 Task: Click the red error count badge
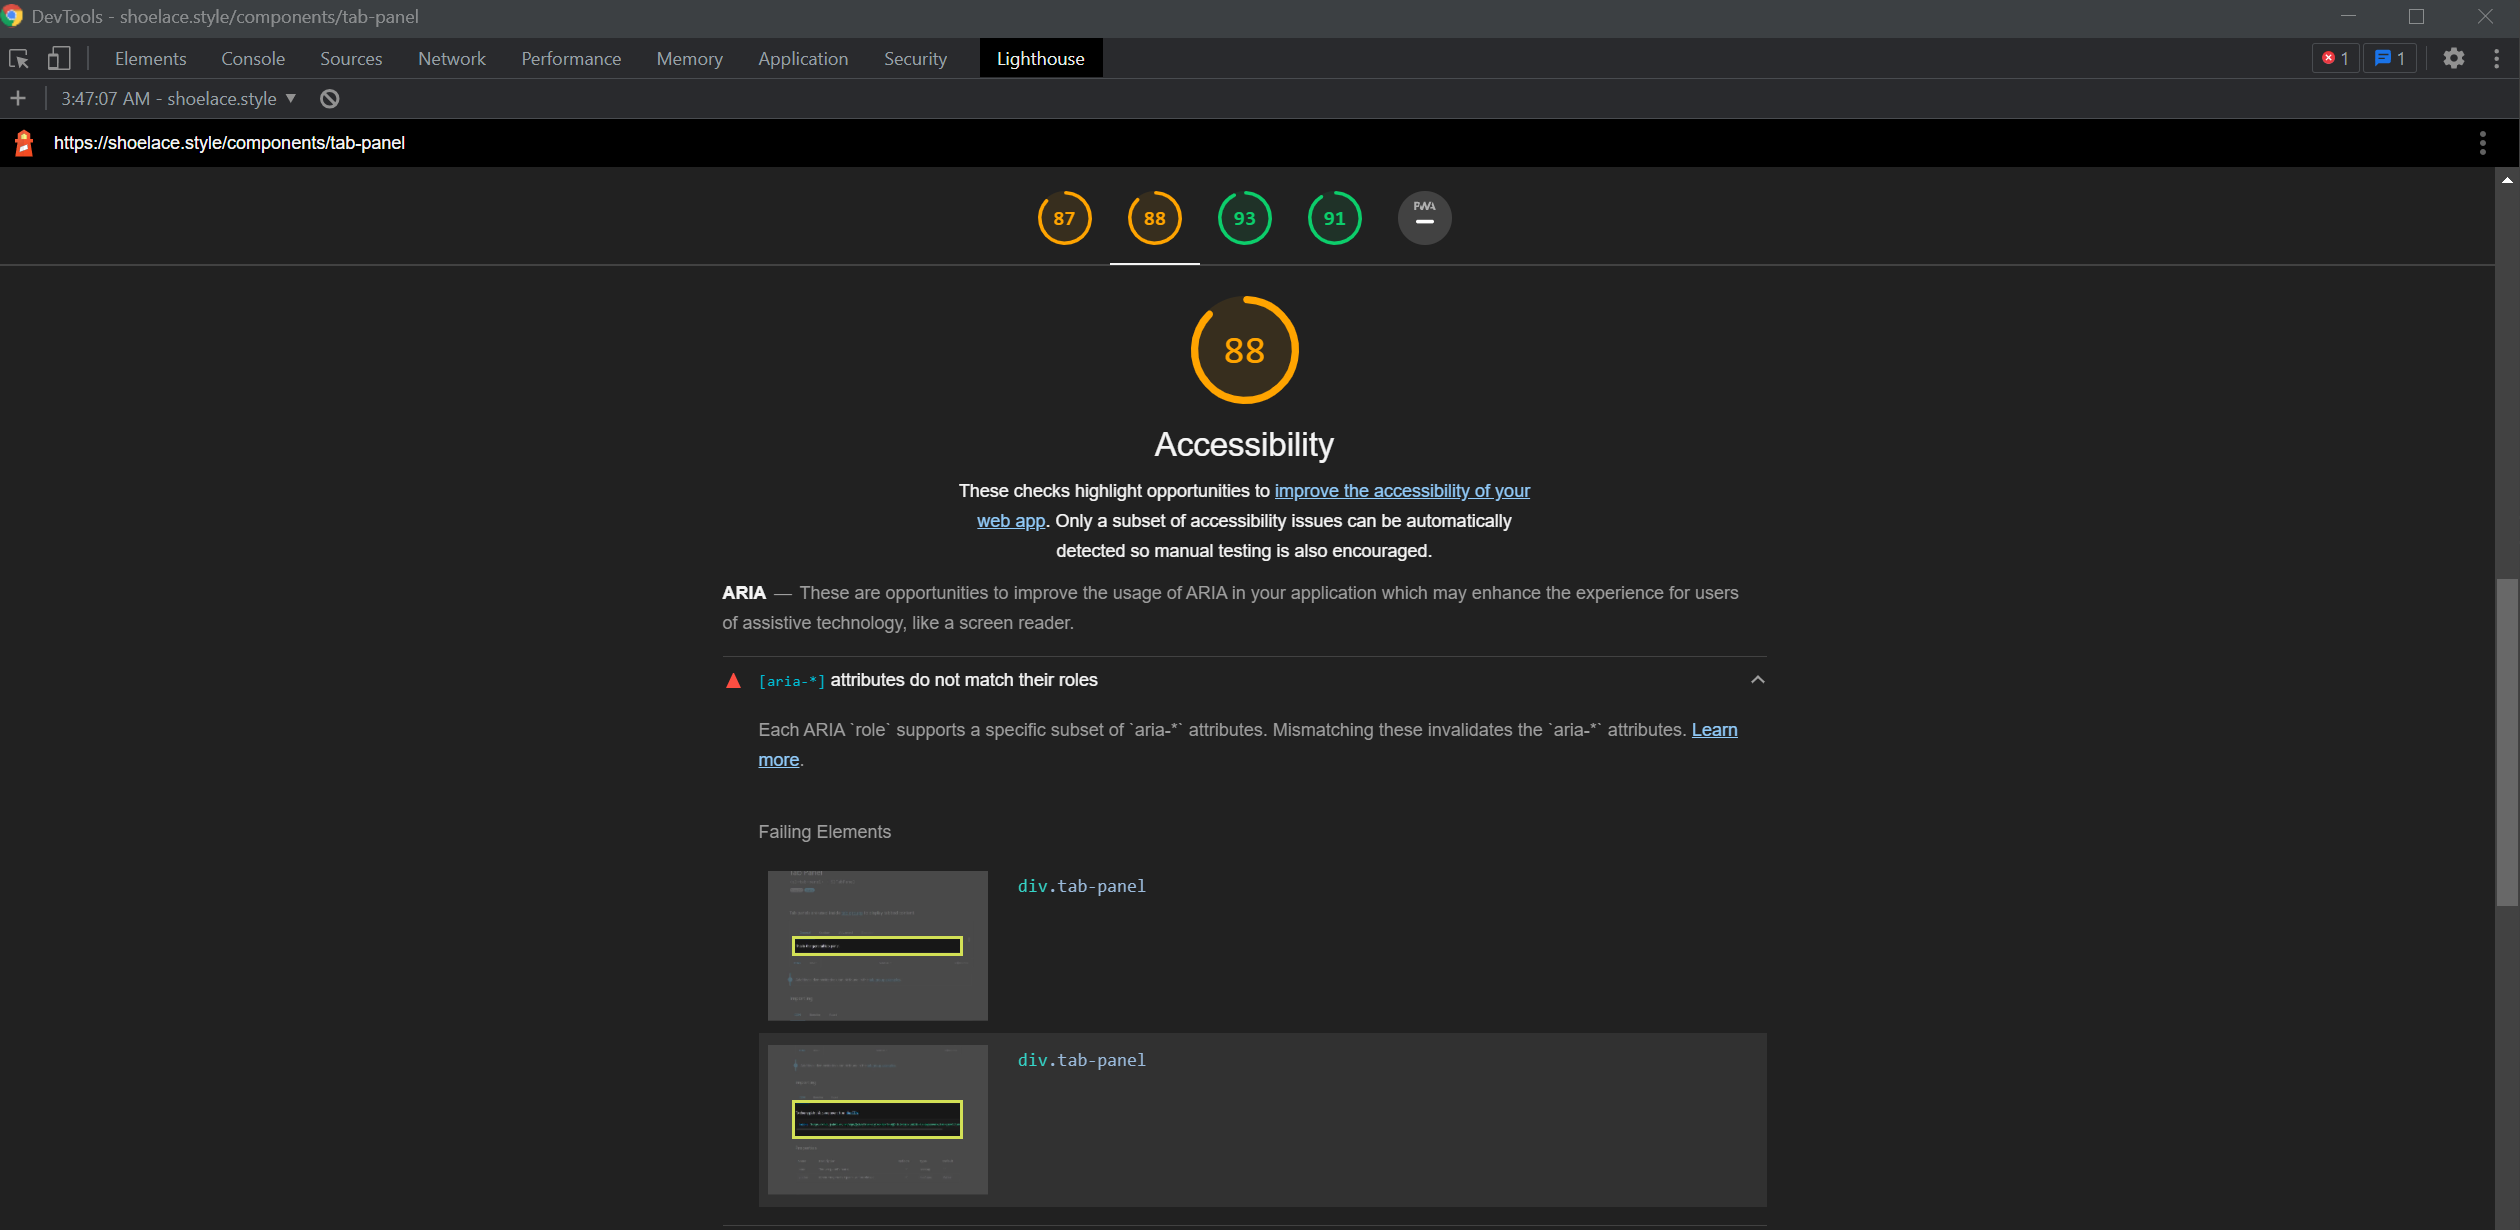[x=2335, y=59]
